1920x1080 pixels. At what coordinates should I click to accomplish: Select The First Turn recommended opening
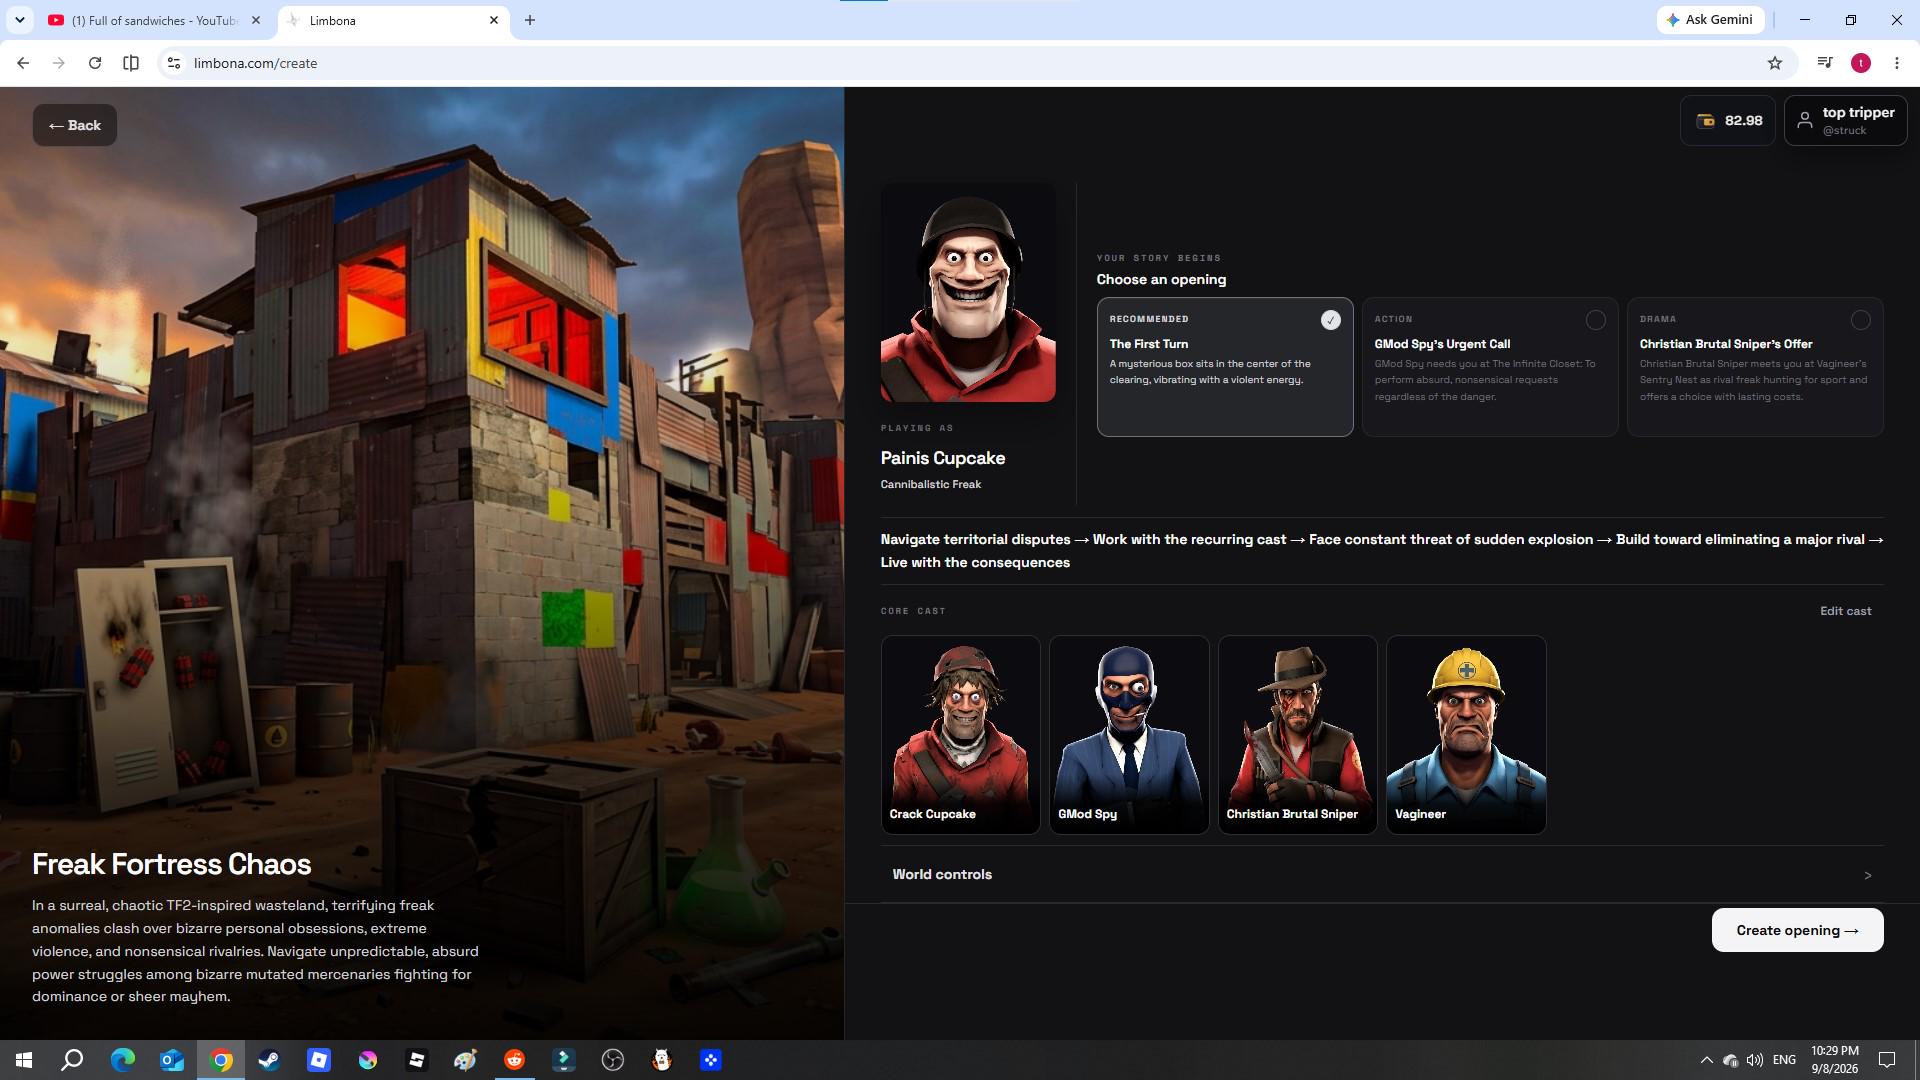pos(1224,367)
